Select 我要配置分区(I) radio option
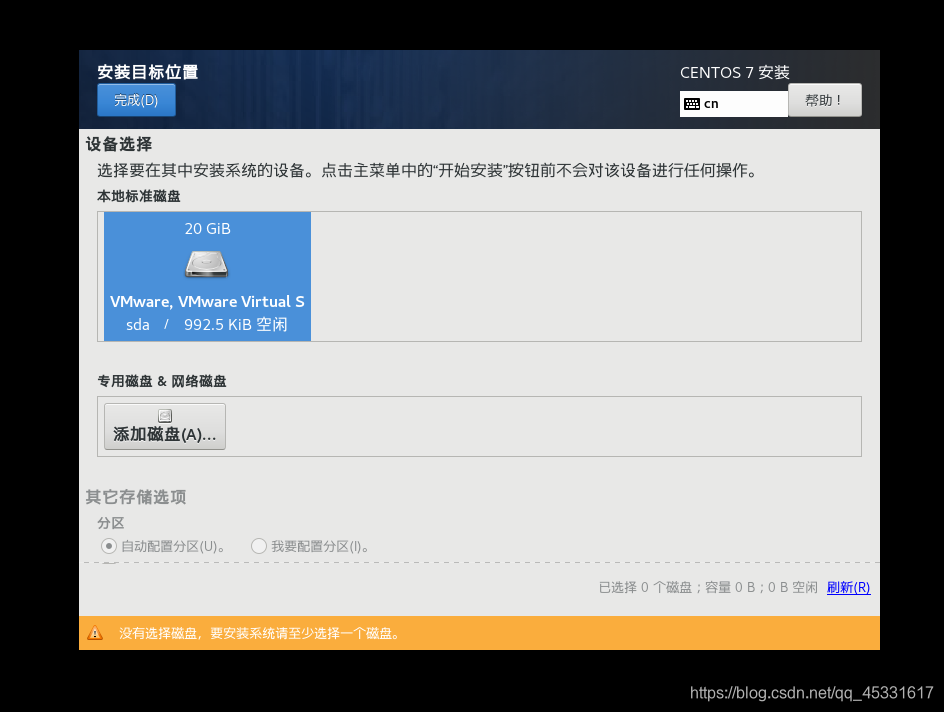This screenshot has width=944, height=712. click(x=310, y=546)
